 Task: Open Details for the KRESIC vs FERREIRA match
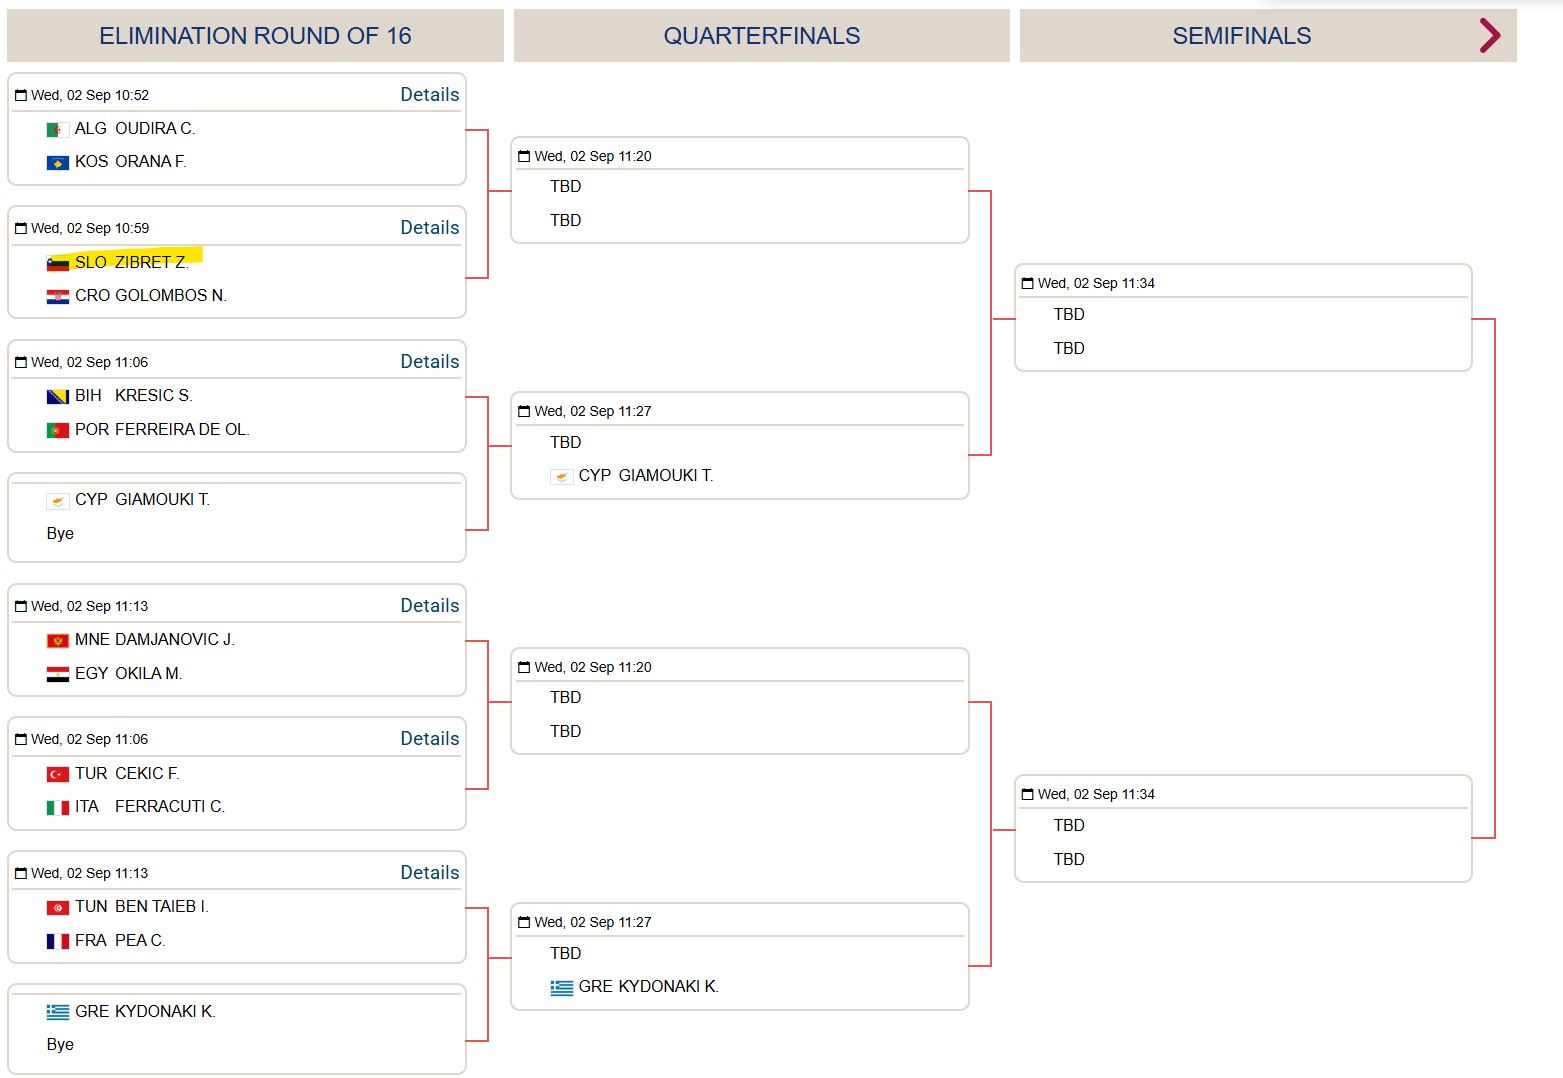(x=430, y=362)
